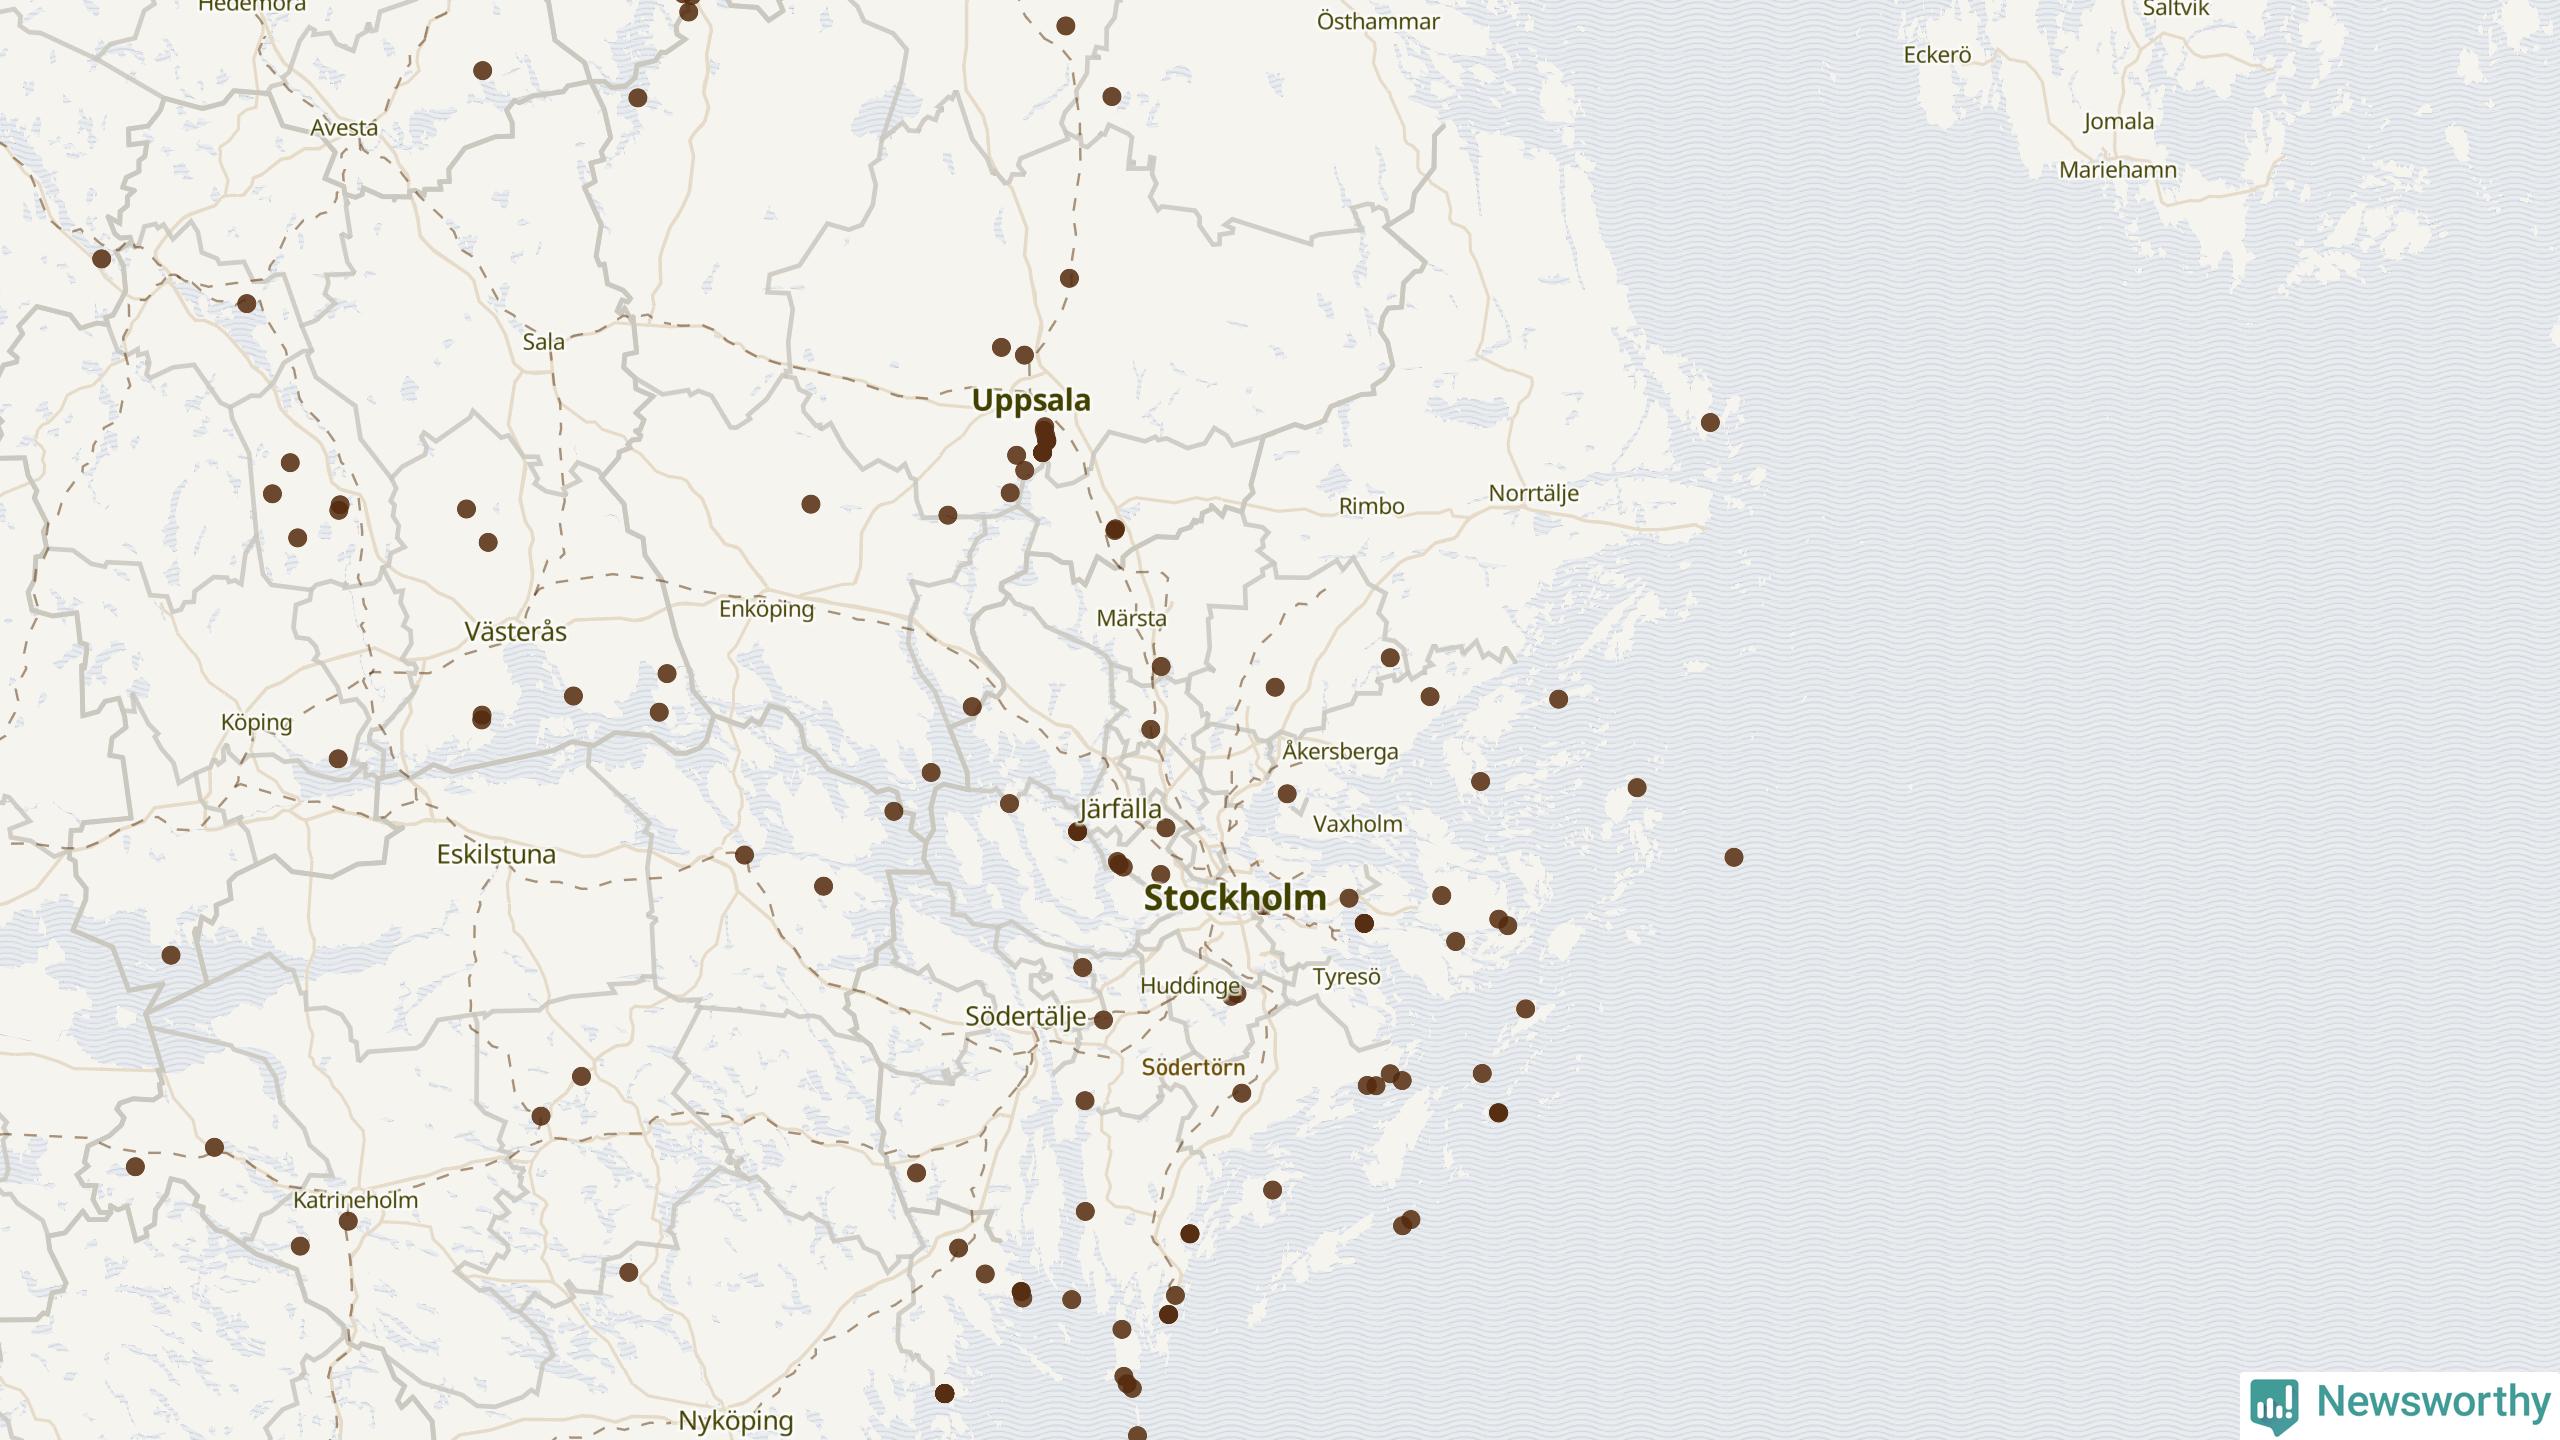Select the dot in the lake southwest of Eskilstuna
The height and width of the screenshot is (1440, 2560).
pyautogui.click(x=171, y=955)
